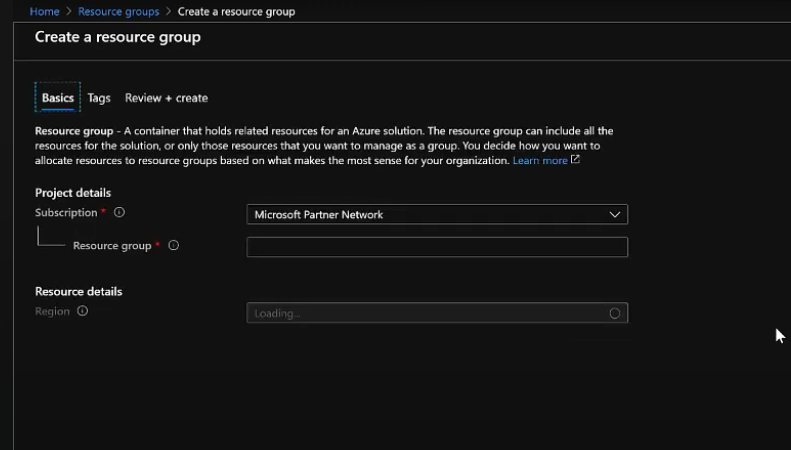
Task: Switch to the Basics tab
Action: (x=58, y=97)
